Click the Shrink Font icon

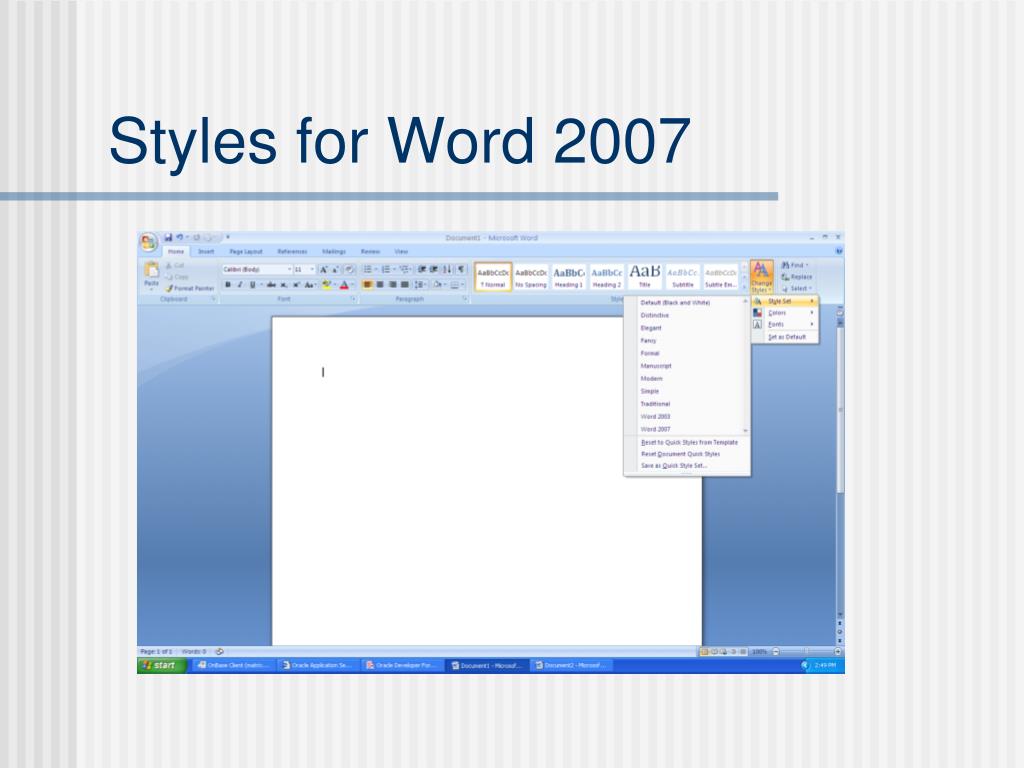coord(335,270)
